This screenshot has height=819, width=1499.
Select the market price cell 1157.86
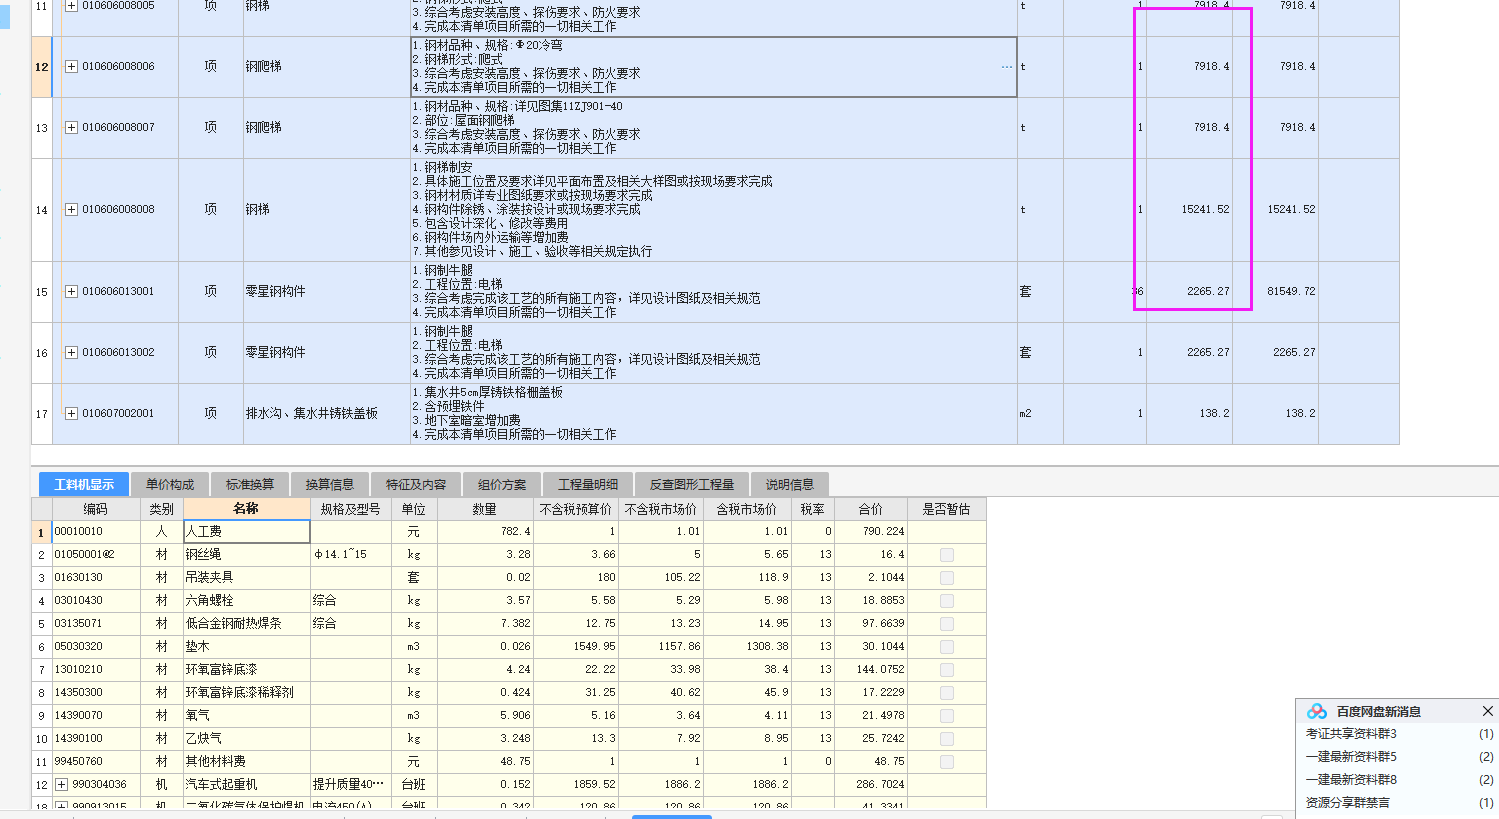(660, 647)
